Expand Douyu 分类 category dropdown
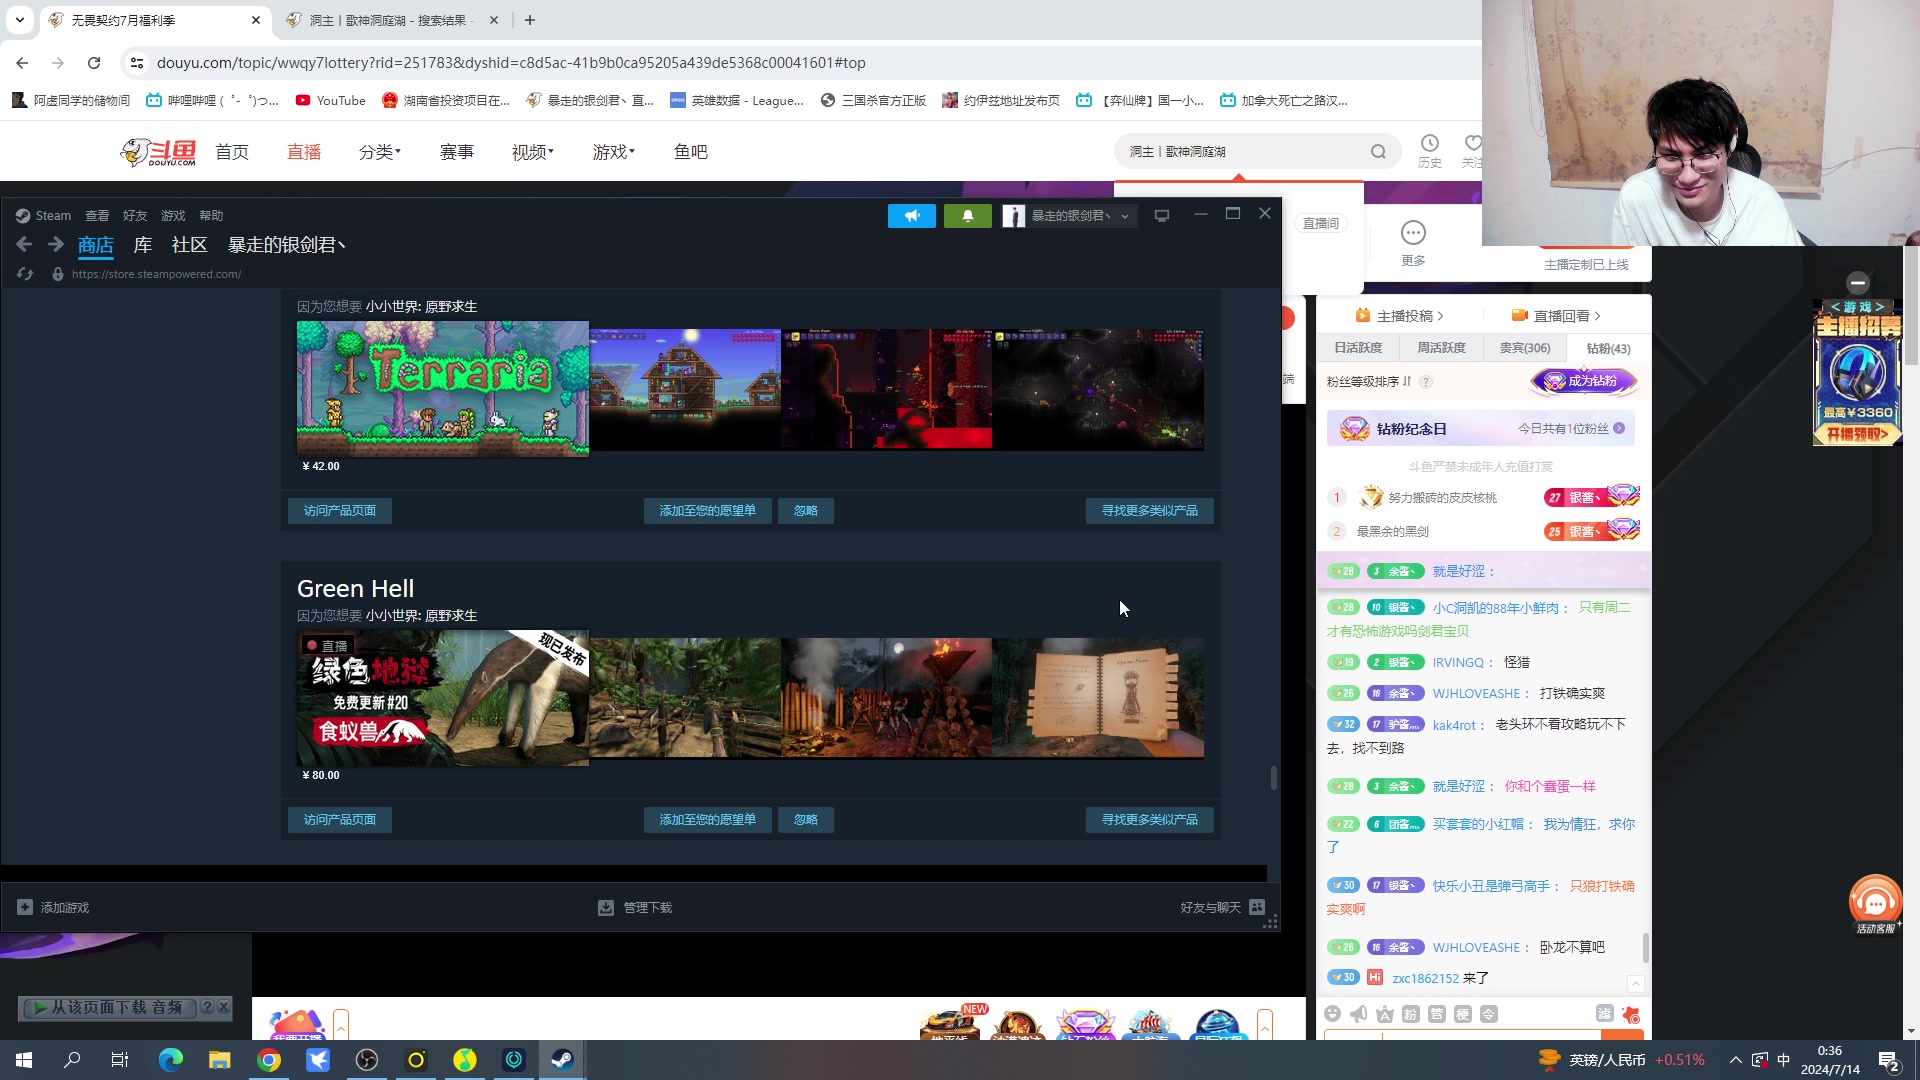This screenshot has height=1080, width=1920. click(x=379, y=152)
